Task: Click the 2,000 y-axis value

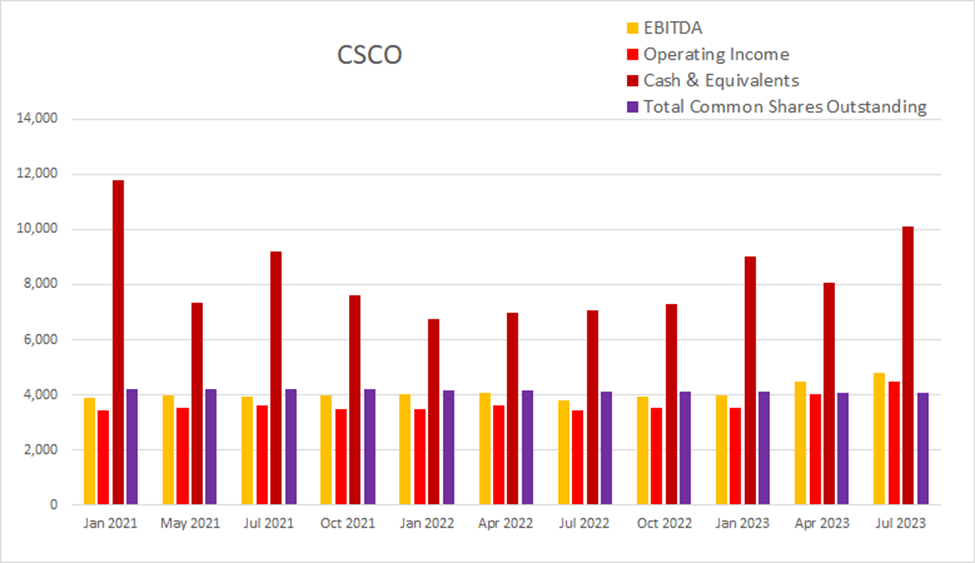Action: point(40,450)
